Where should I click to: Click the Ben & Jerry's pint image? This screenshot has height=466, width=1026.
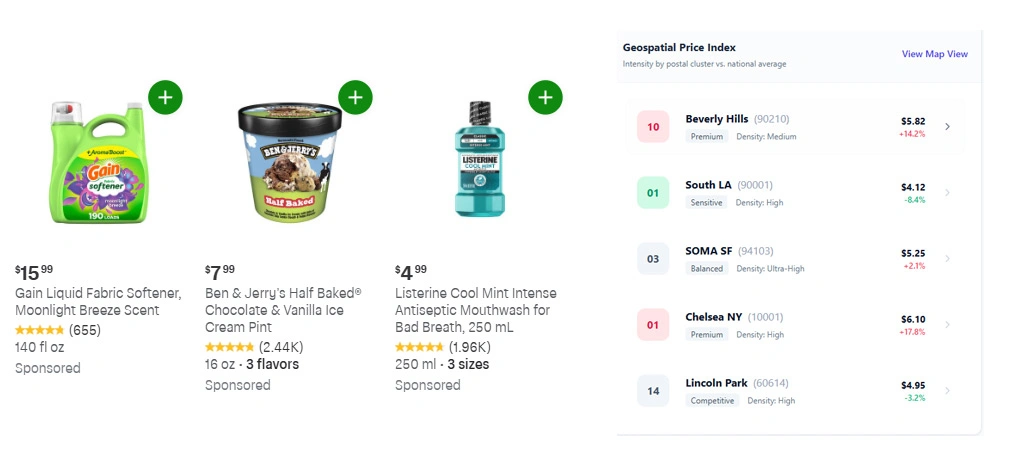point(290,160)
